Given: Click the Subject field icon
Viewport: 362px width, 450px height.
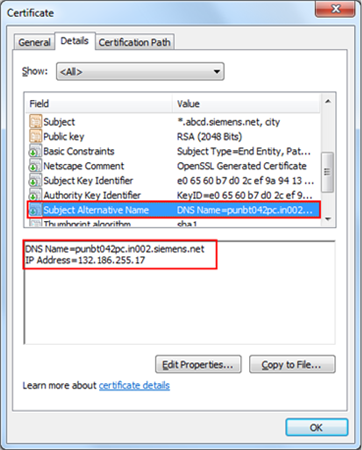Looking at the screenshot, I should [35, 122].
